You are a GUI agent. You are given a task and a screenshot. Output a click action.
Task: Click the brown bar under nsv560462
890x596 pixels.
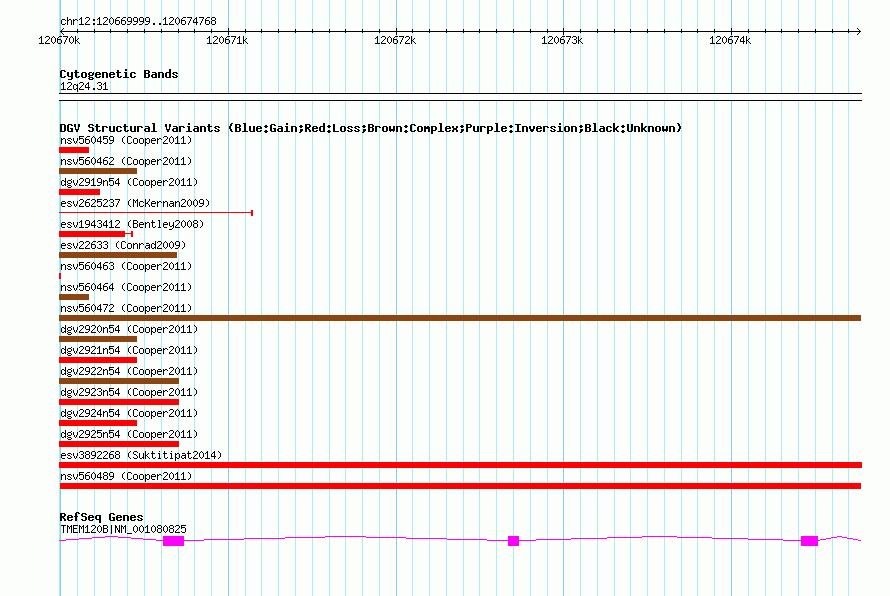pyautogui.click(x=98, y=171)
